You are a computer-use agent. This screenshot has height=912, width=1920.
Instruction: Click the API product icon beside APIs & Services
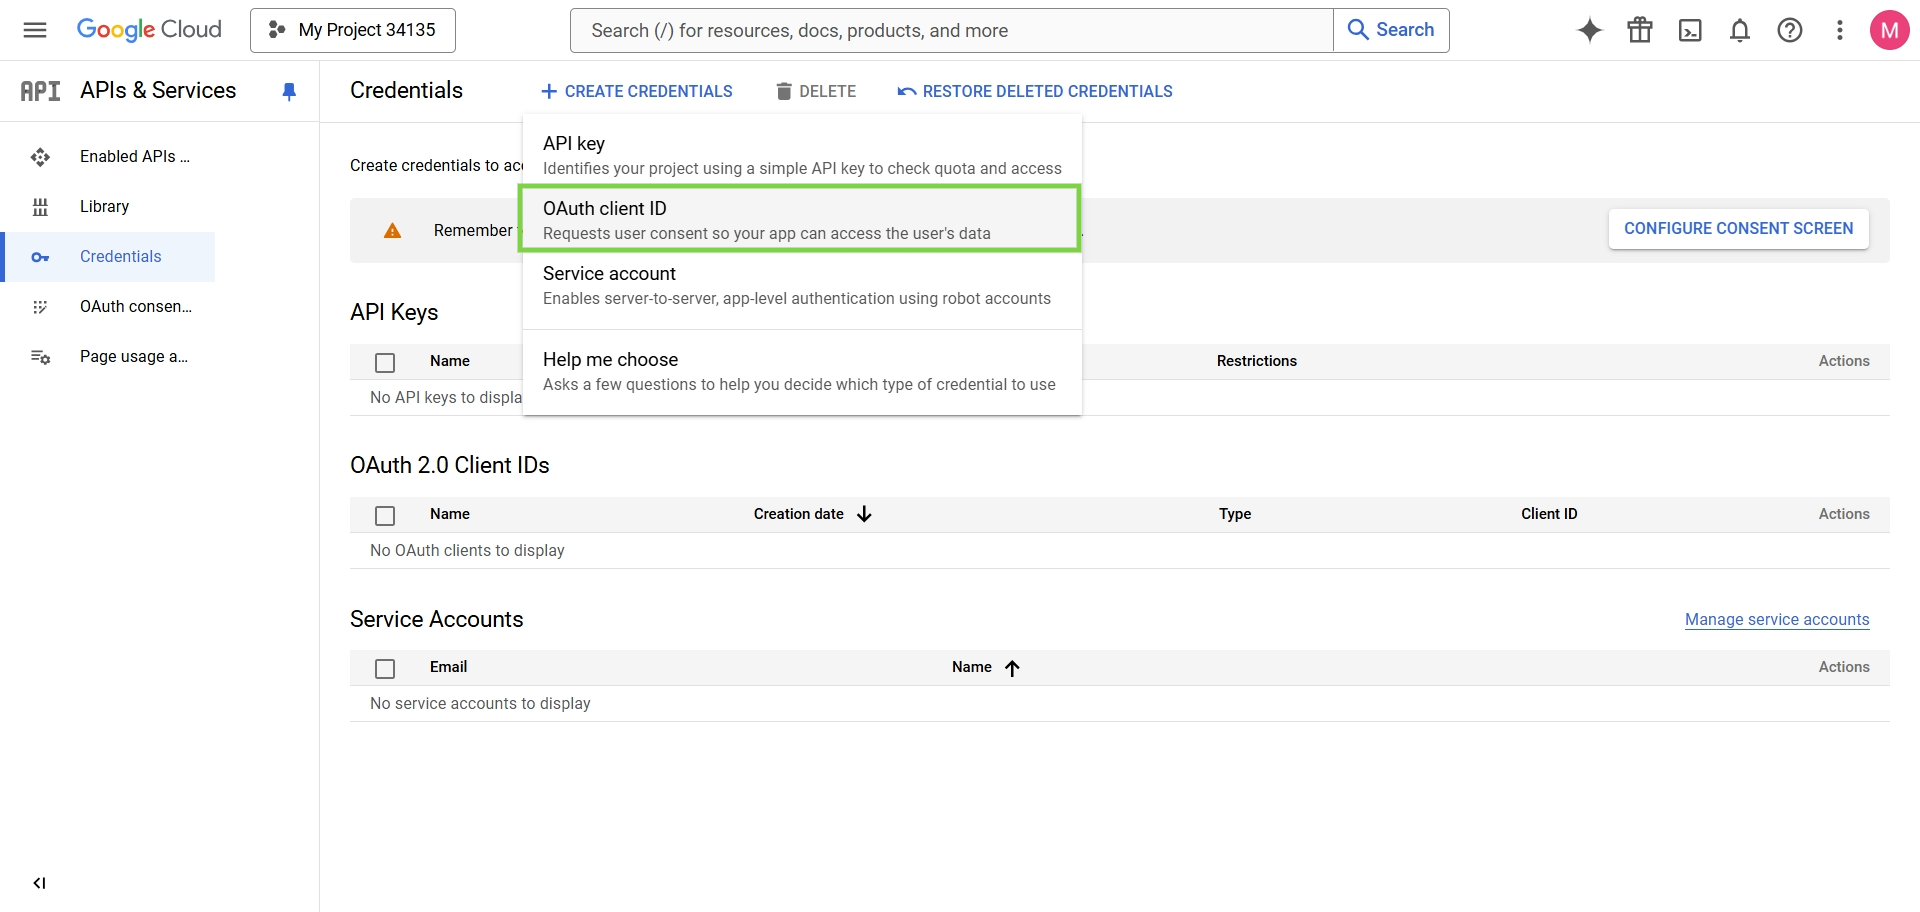(40, 91)
